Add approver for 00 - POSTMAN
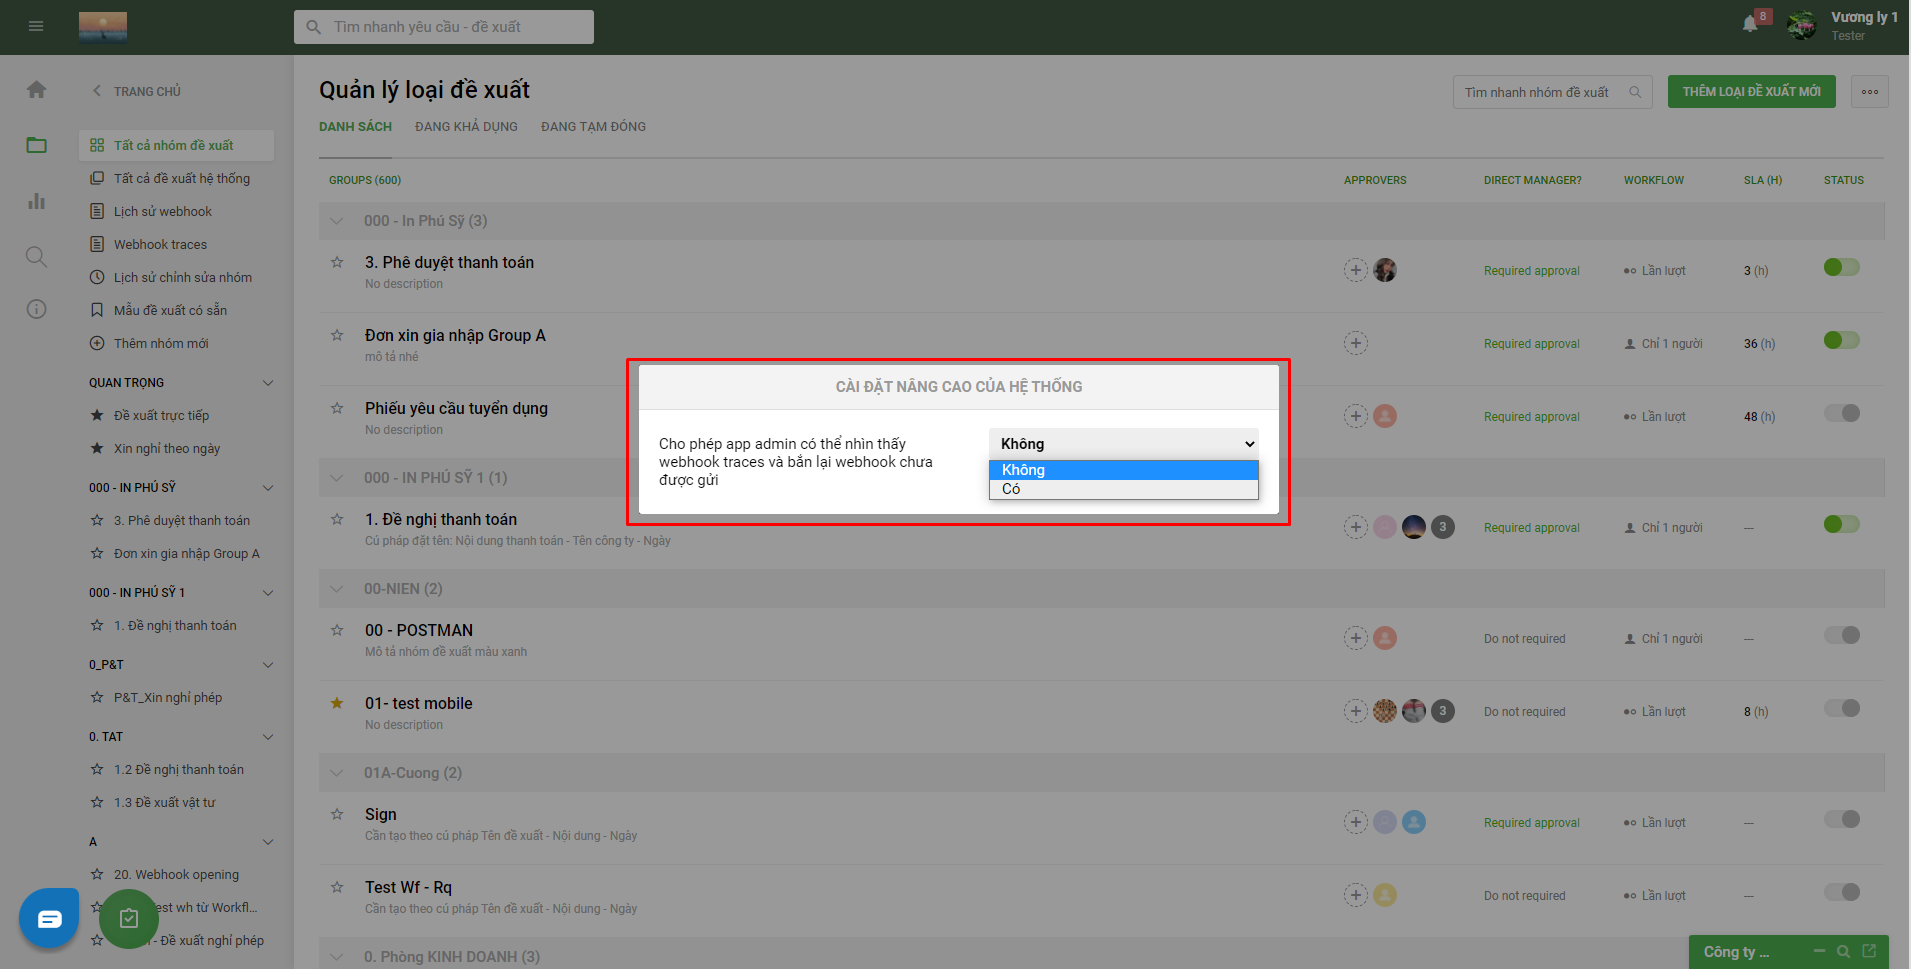This screenshot has height=969, width=1911. (1355, 638)
